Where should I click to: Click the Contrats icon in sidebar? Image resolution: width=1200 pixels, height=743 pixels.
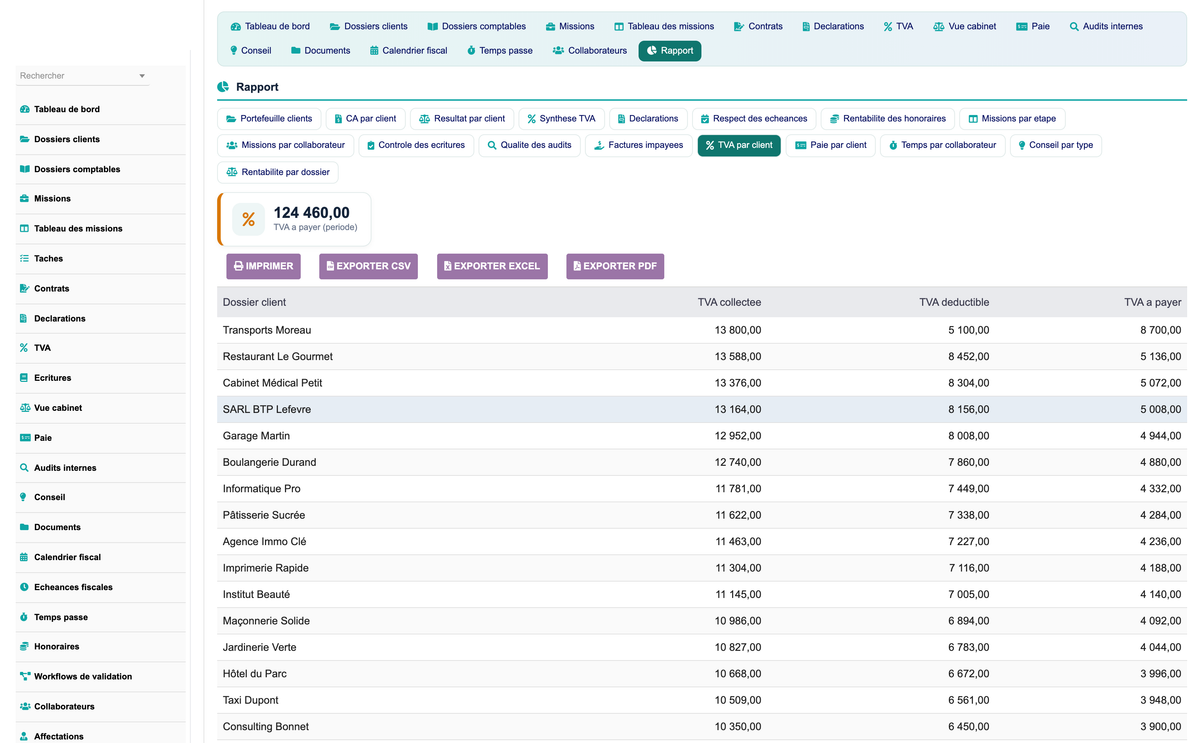24,288
